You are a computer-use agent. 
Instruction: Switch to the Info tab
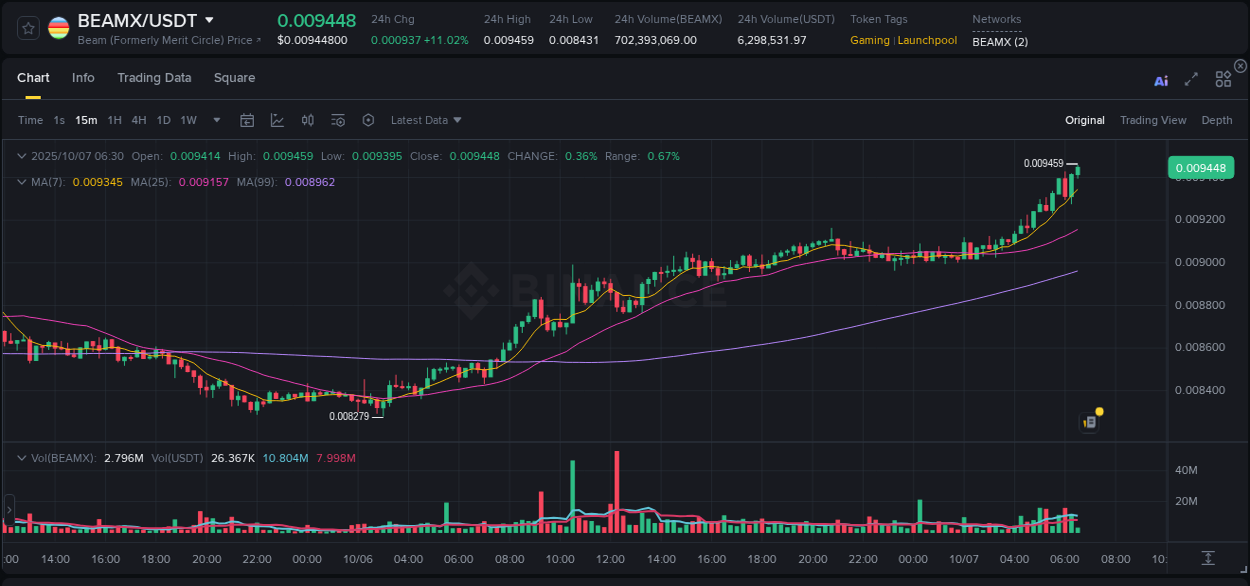(x=83, y=77)
